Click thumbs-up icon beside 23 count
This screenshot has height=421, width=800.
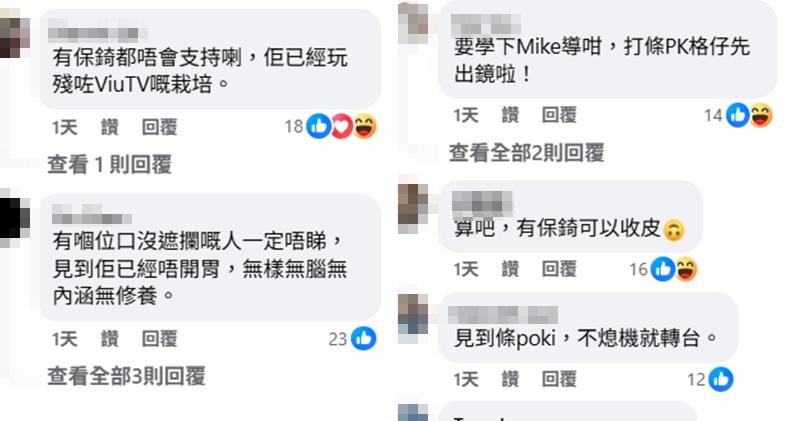click(364, 338)
